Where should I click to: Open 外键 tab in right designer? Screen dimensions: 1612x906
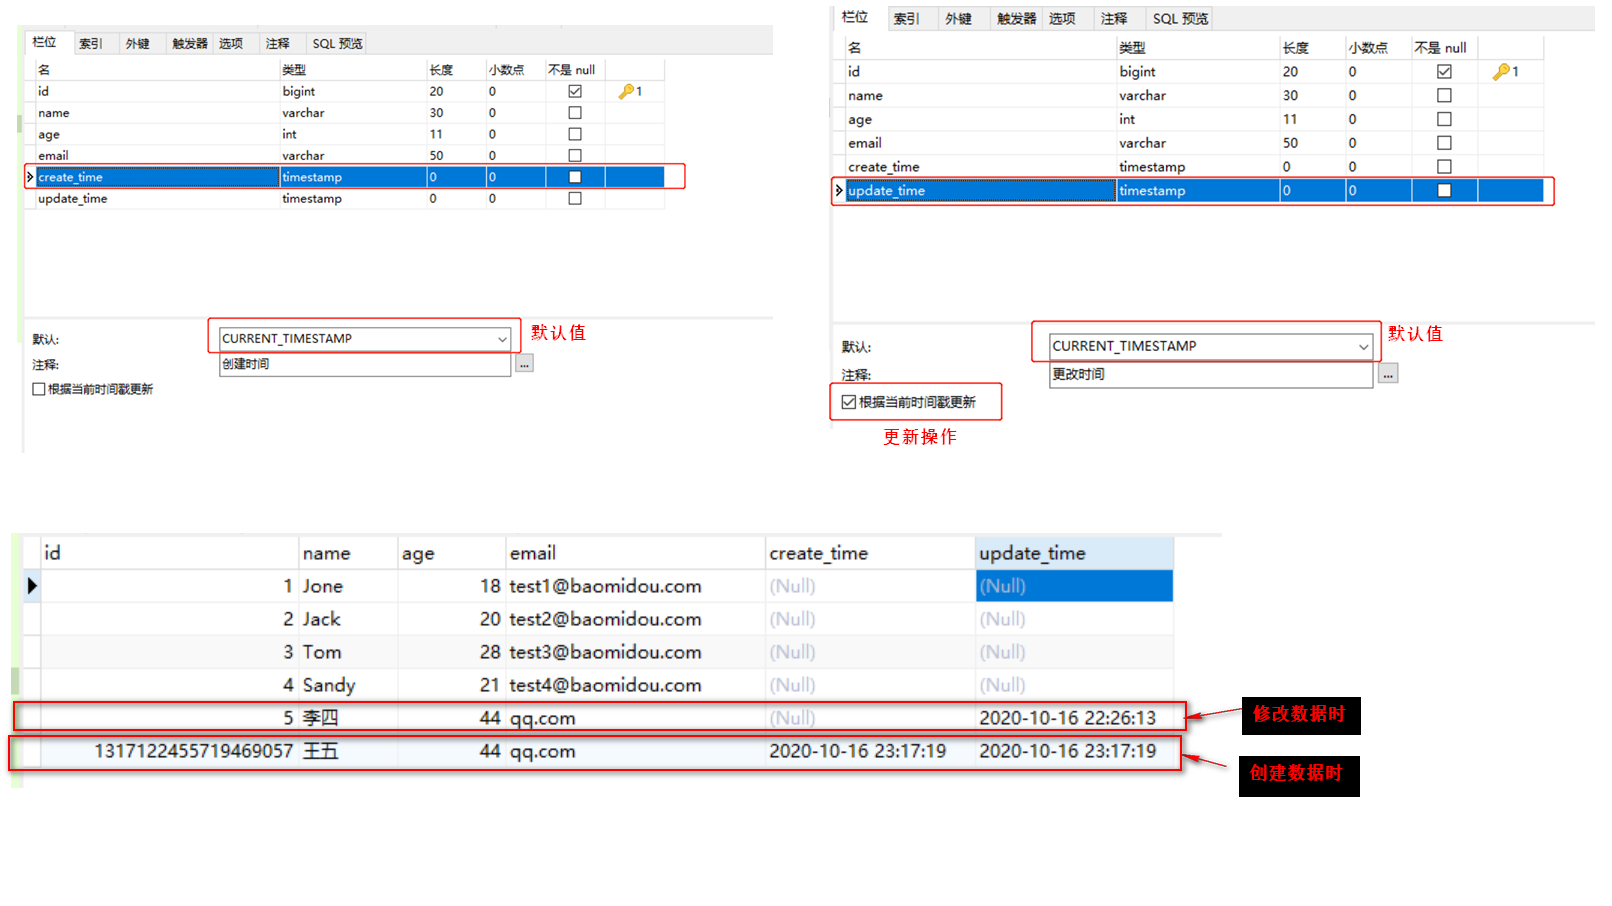[959, 18]
